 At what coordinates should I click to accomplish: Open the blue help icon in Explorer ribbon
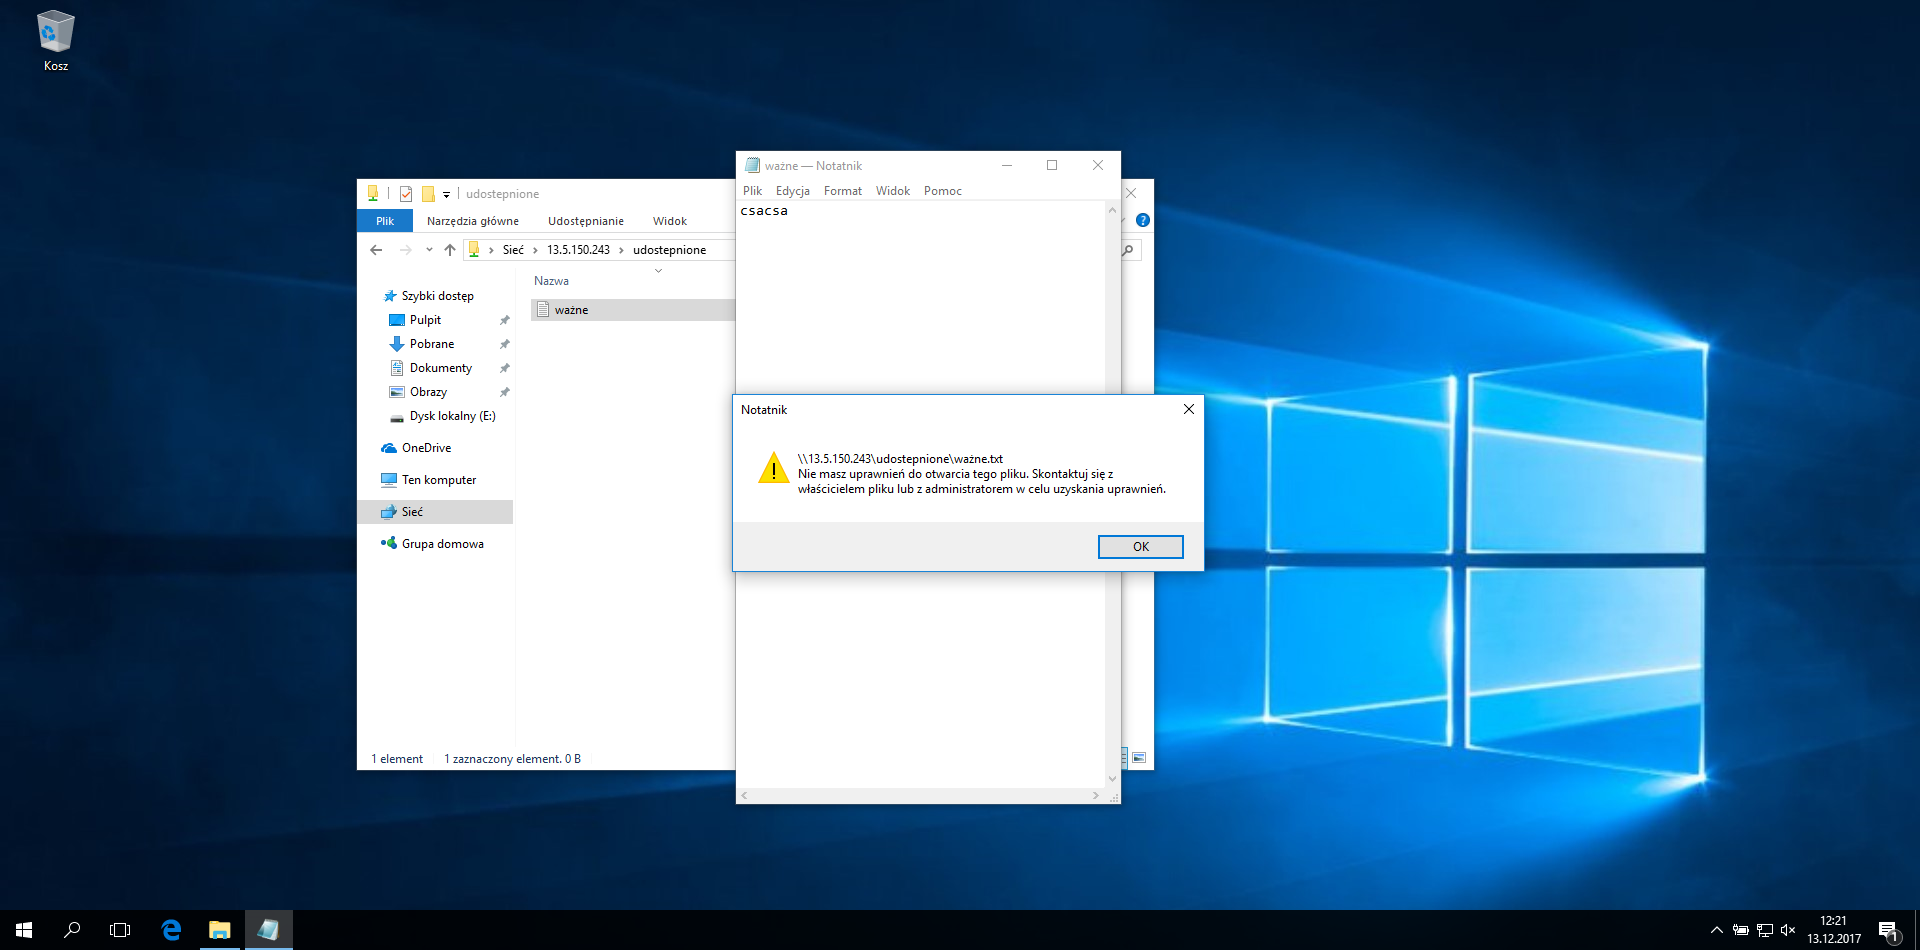(1142, 220)
